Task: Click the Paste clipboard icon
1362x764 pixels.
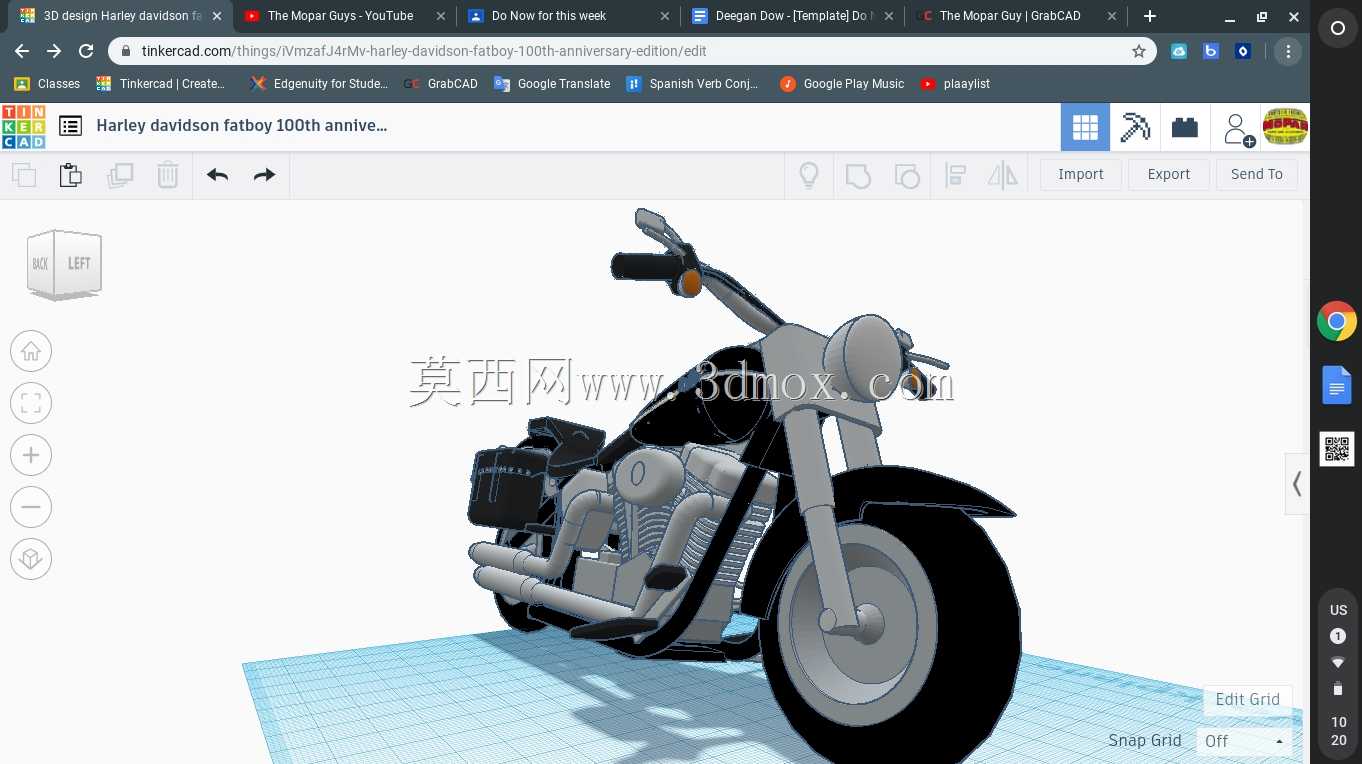Action: point(71,175)
